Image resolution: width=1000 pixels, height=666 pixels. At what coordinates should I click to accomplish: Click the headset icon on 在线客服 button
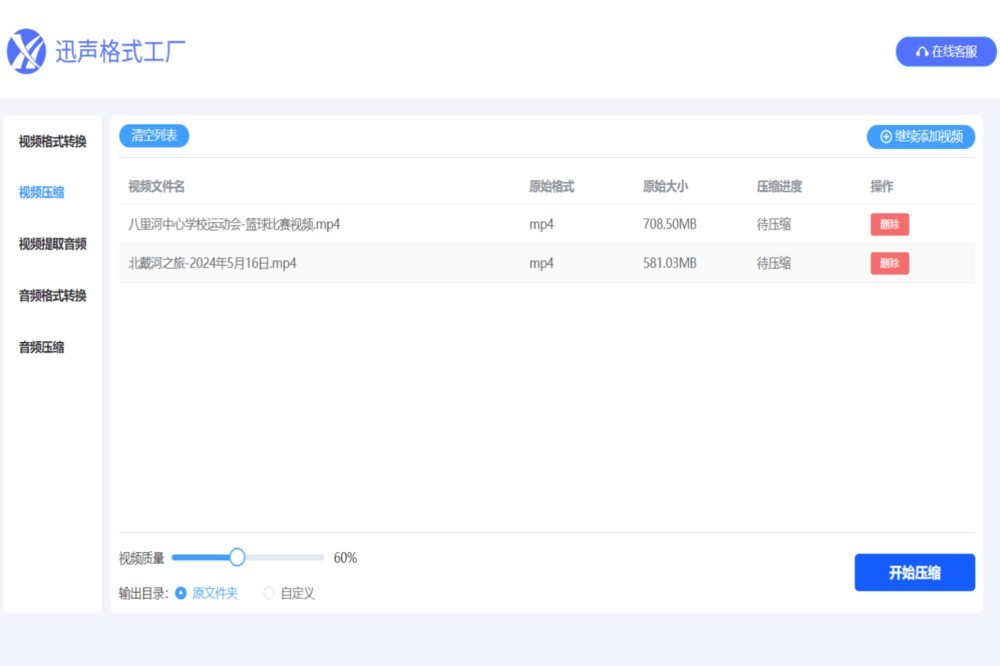click(x=921, y=50)
